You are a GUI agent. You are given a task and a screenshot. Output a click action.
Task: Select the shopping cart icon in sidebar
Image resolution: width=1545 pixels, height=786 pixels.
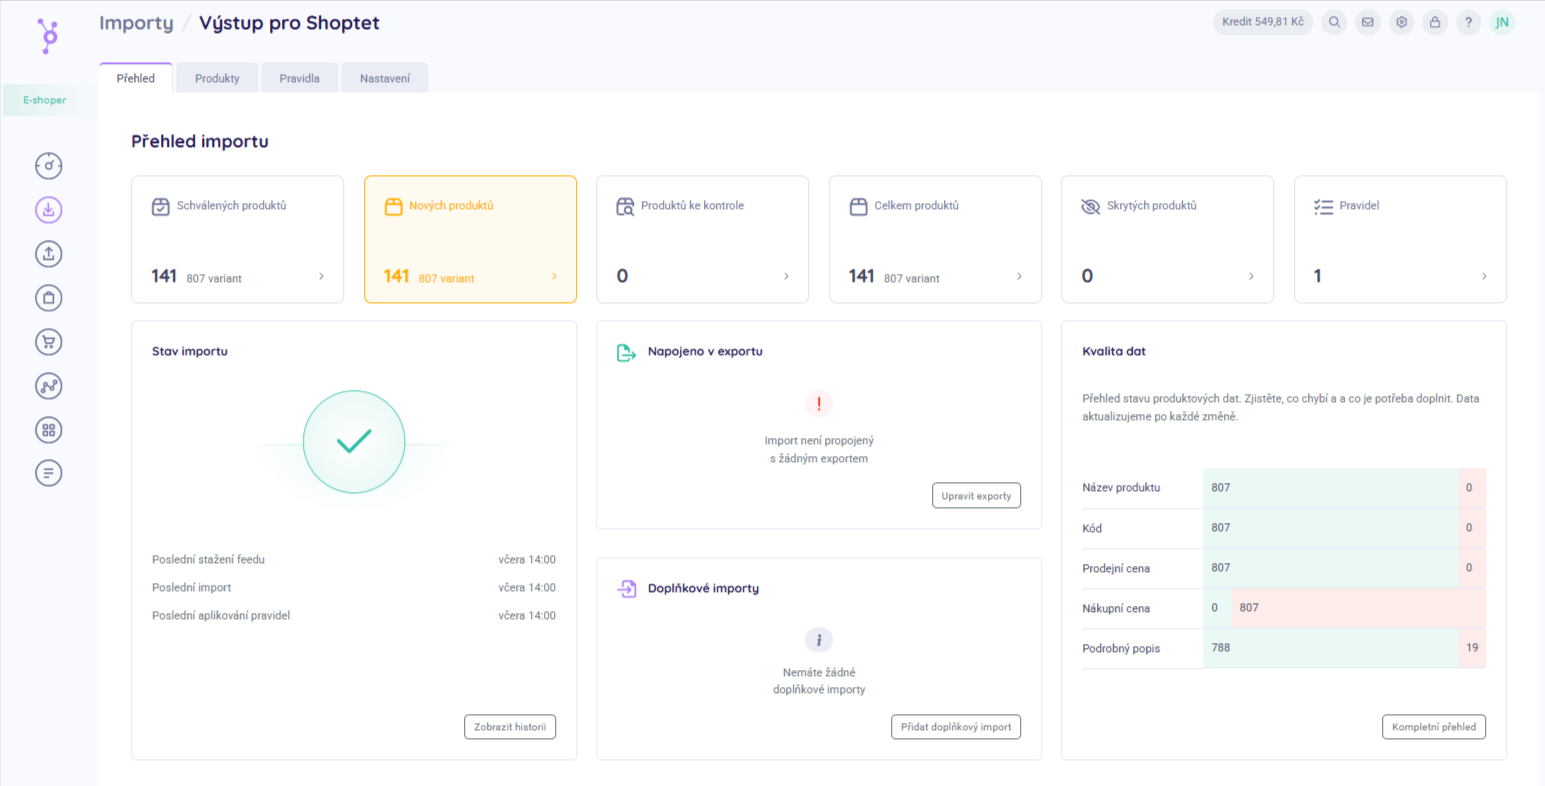pyautogui.click(x=48, y=342)
